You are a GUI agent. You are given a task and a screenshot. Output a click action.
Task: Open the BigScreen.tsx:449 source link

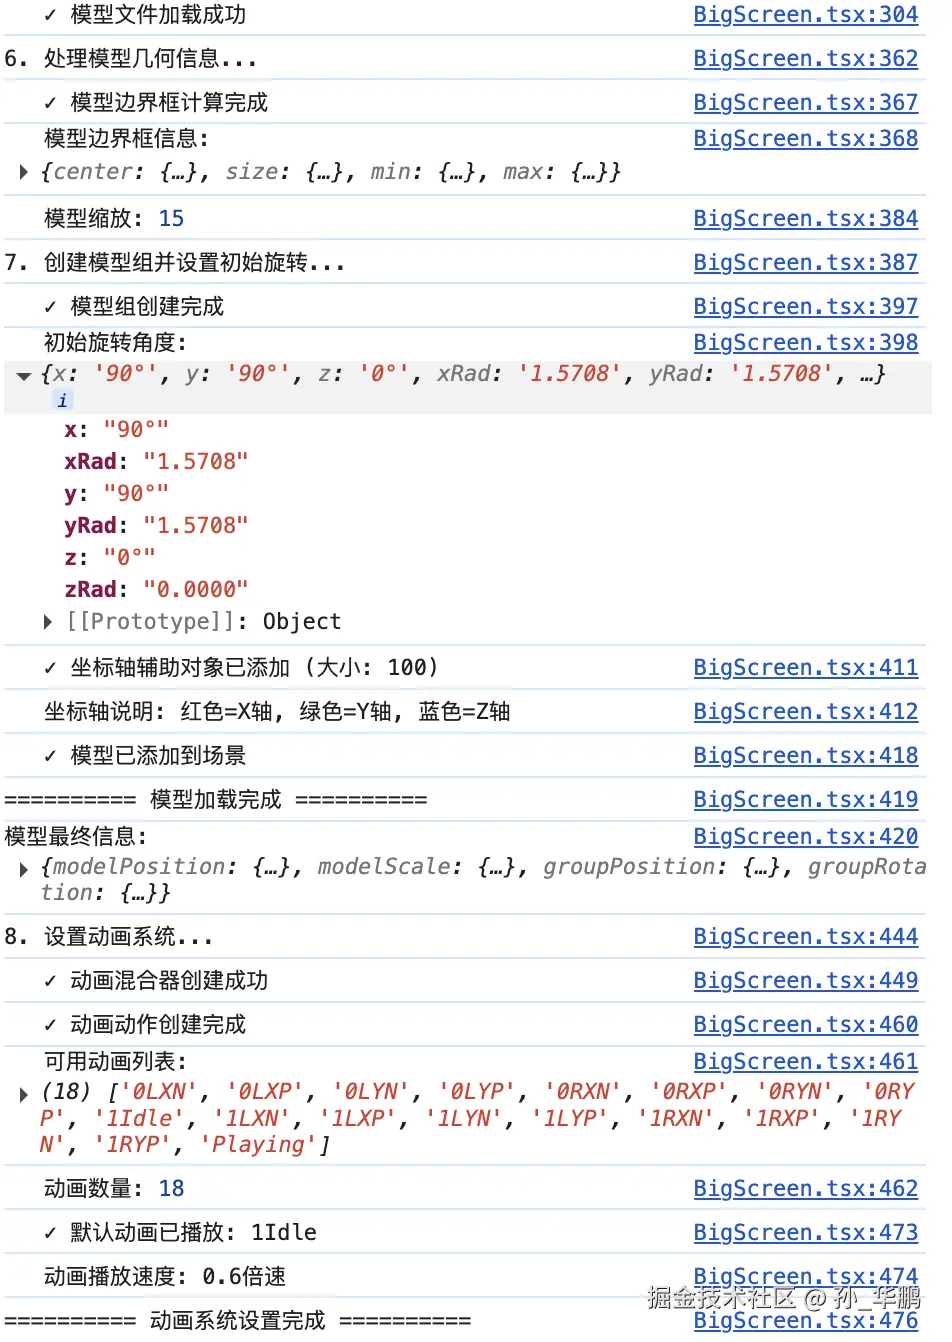[x=805, y=981]
